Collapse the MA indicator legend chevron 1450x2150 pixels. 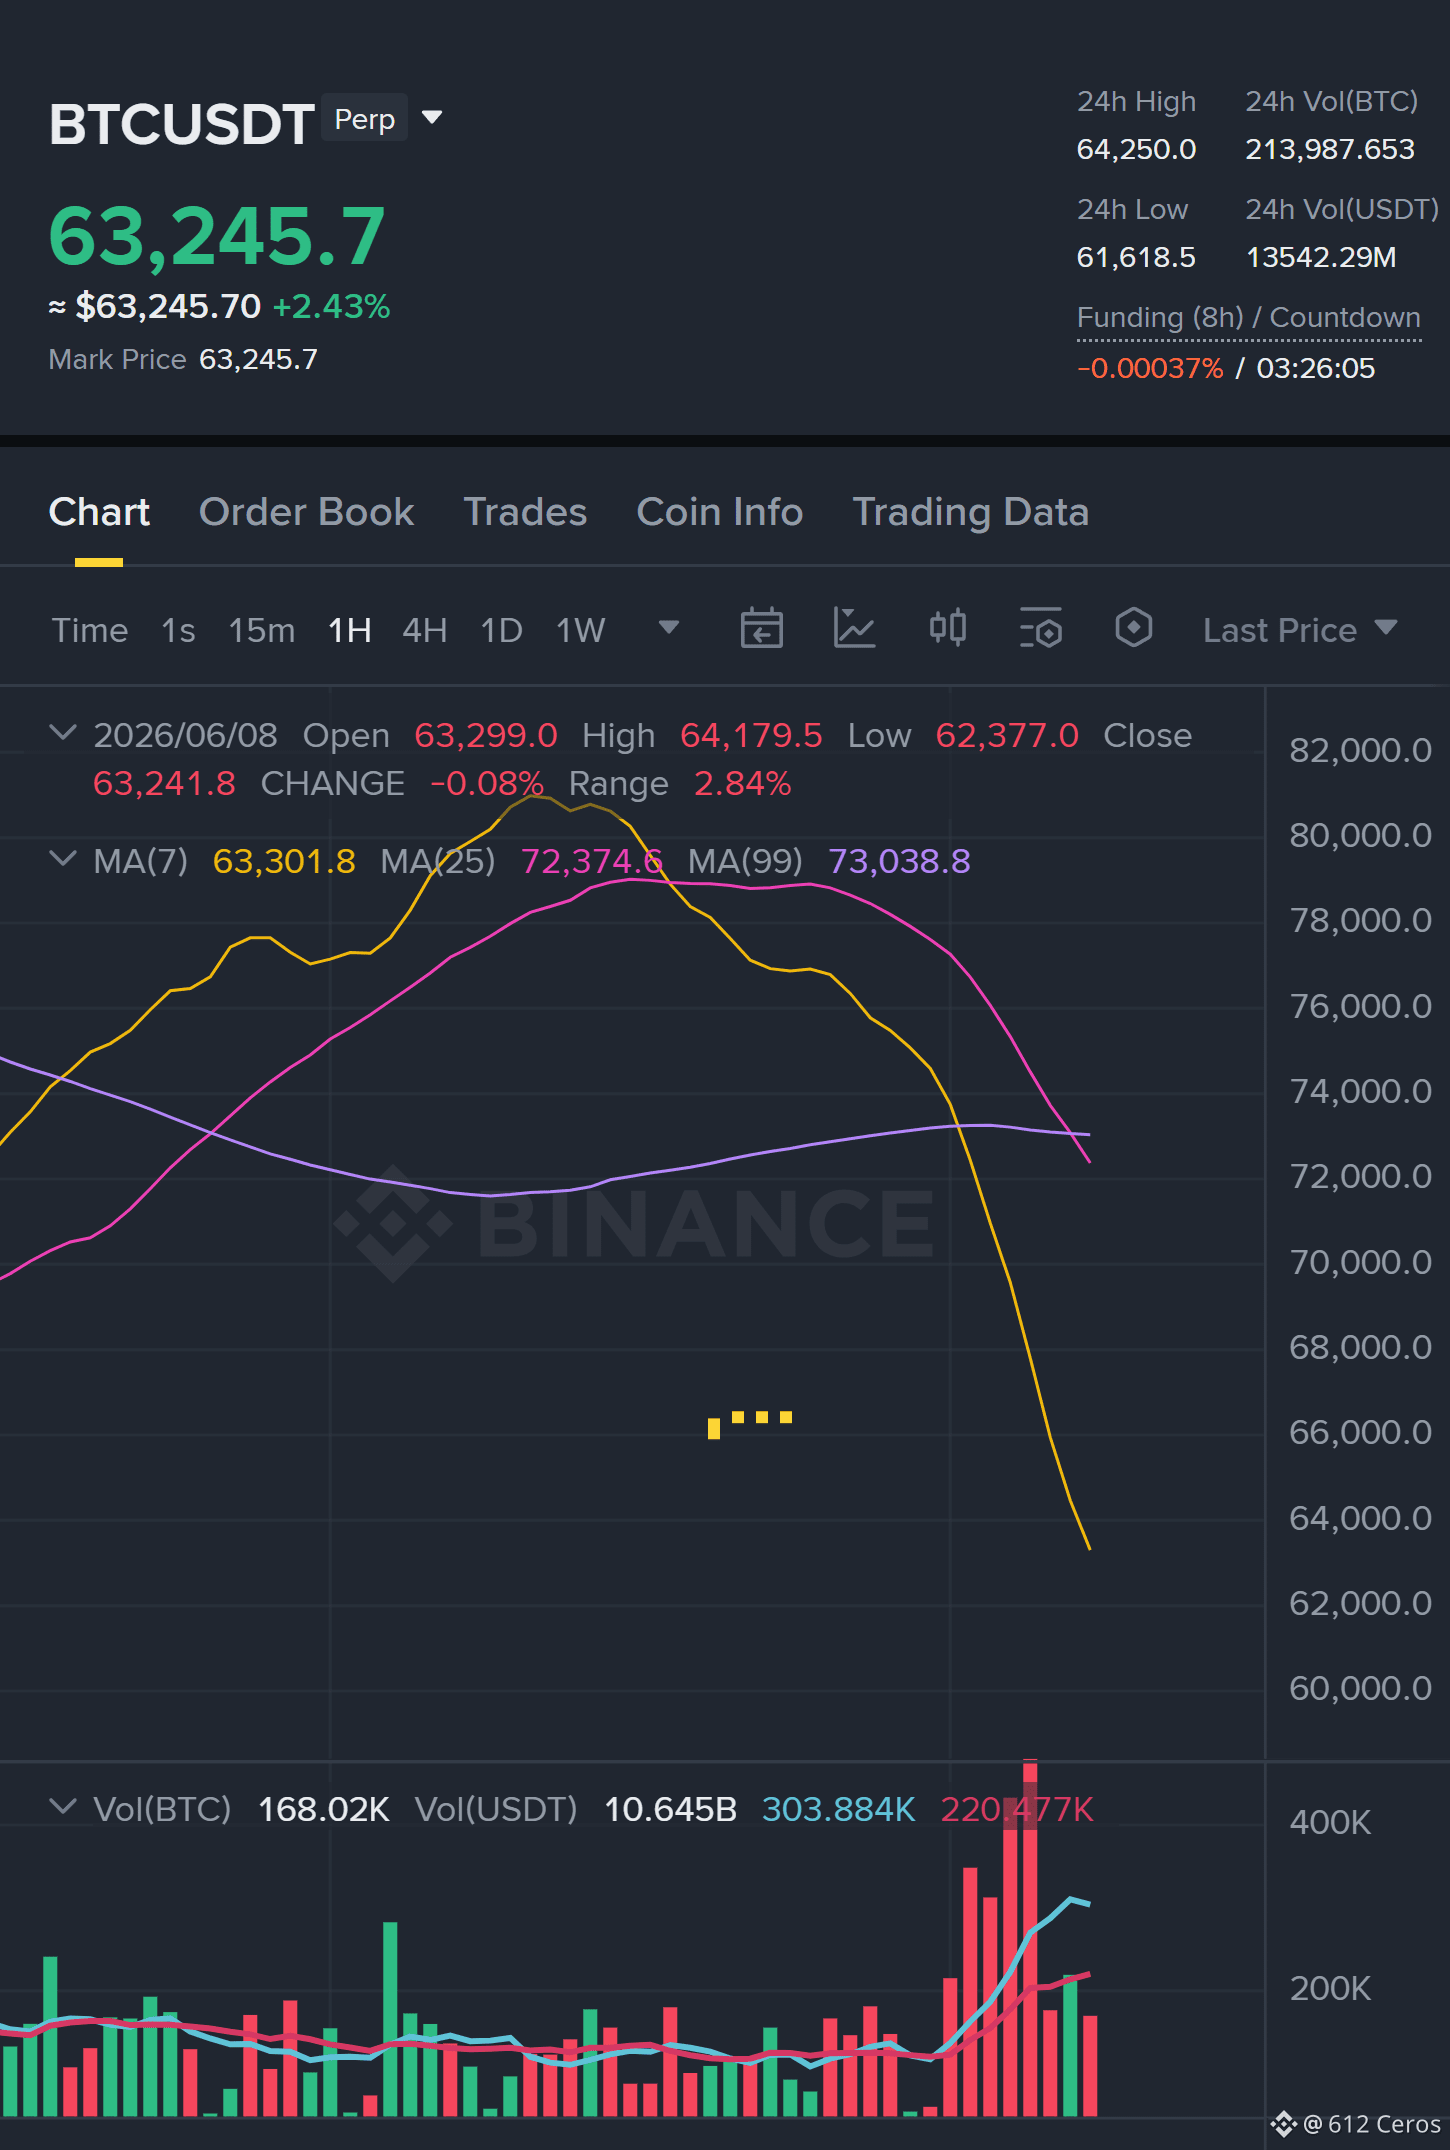pyautogui.click(x=63, y=859)
